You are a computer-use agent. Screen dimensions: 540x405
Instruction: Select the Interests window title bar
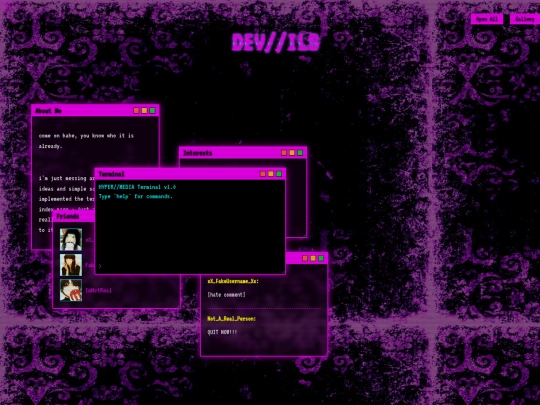pyautogui.click(x=243, y=153)
